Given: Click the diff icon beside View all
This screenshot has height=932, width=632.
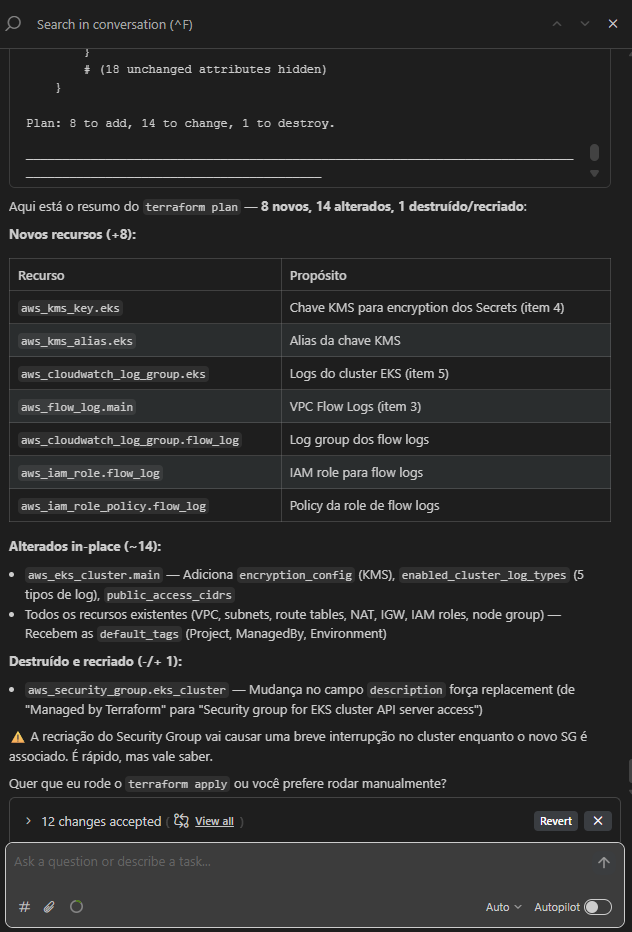Looking at the screenshot, I should (x=181, y=821).
